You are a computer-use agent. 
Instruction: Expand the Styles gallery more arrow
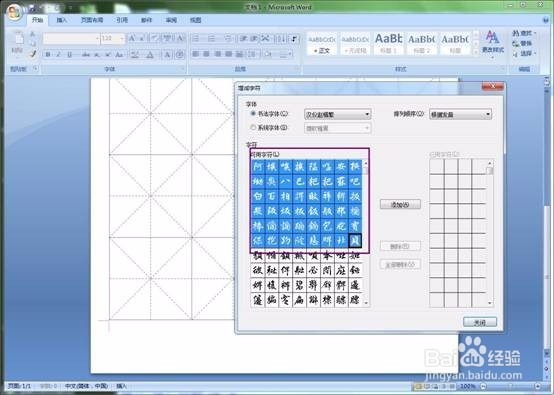(476, 51)
